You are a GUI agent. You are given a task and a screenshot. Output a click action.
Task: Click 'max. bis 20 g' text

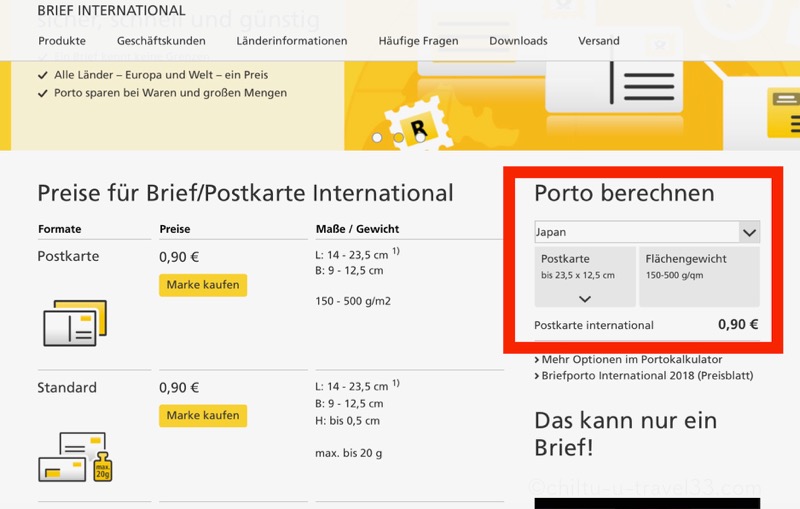pyautogui.click(x=348, y=453)
